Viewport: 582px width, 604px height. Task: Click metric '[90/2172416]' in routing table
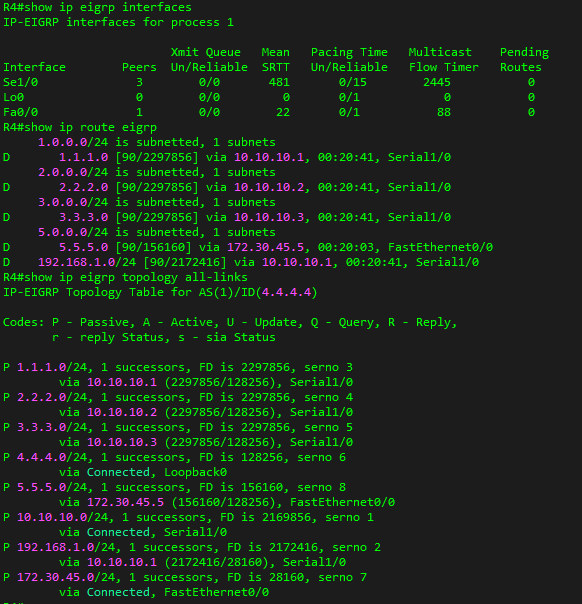(185, 263)
